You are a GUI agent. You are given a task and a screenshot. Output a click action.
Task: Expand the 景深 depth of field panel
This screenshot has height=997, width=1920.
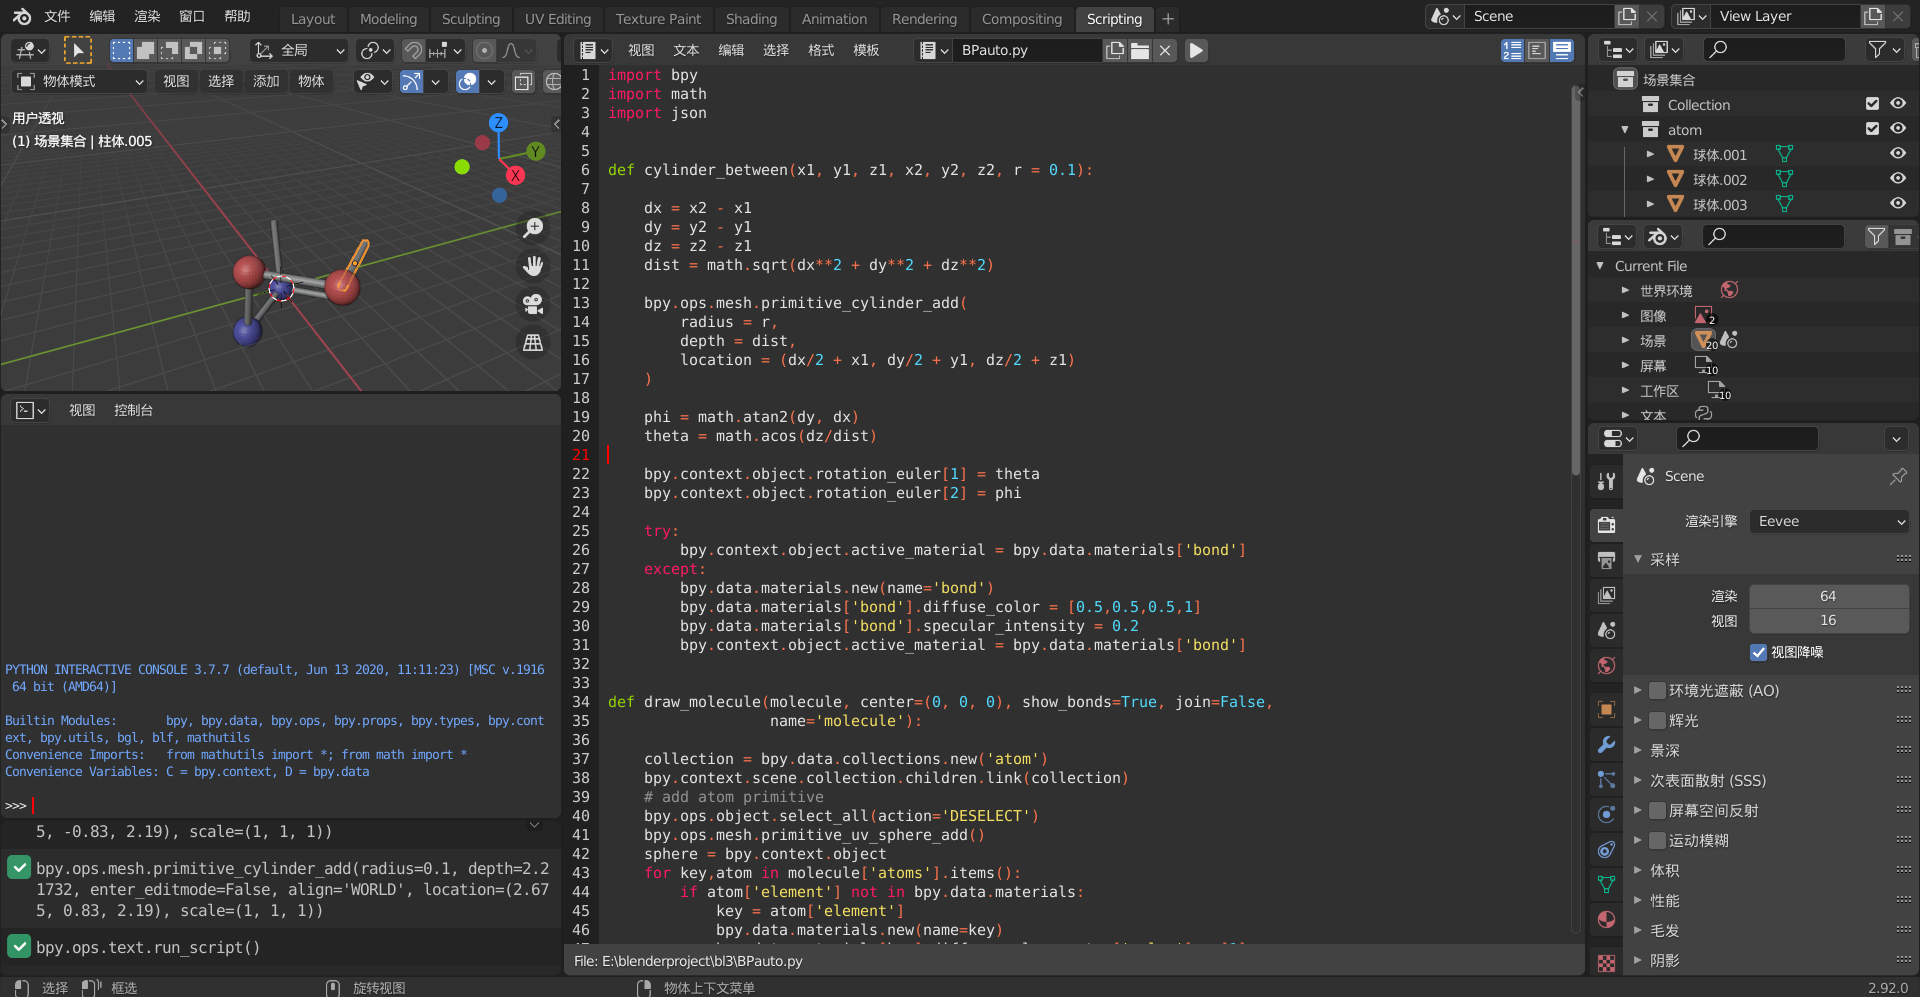tap(1638, 750)
